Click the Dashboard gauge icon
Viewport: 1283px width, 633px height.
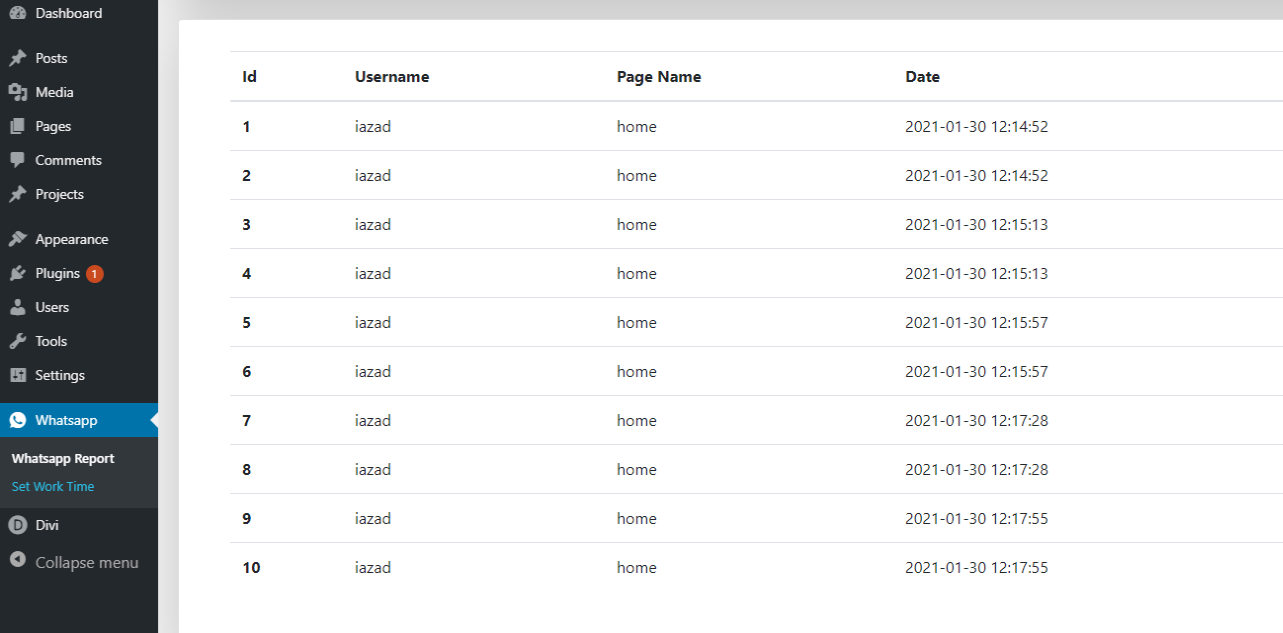point(17,13)
